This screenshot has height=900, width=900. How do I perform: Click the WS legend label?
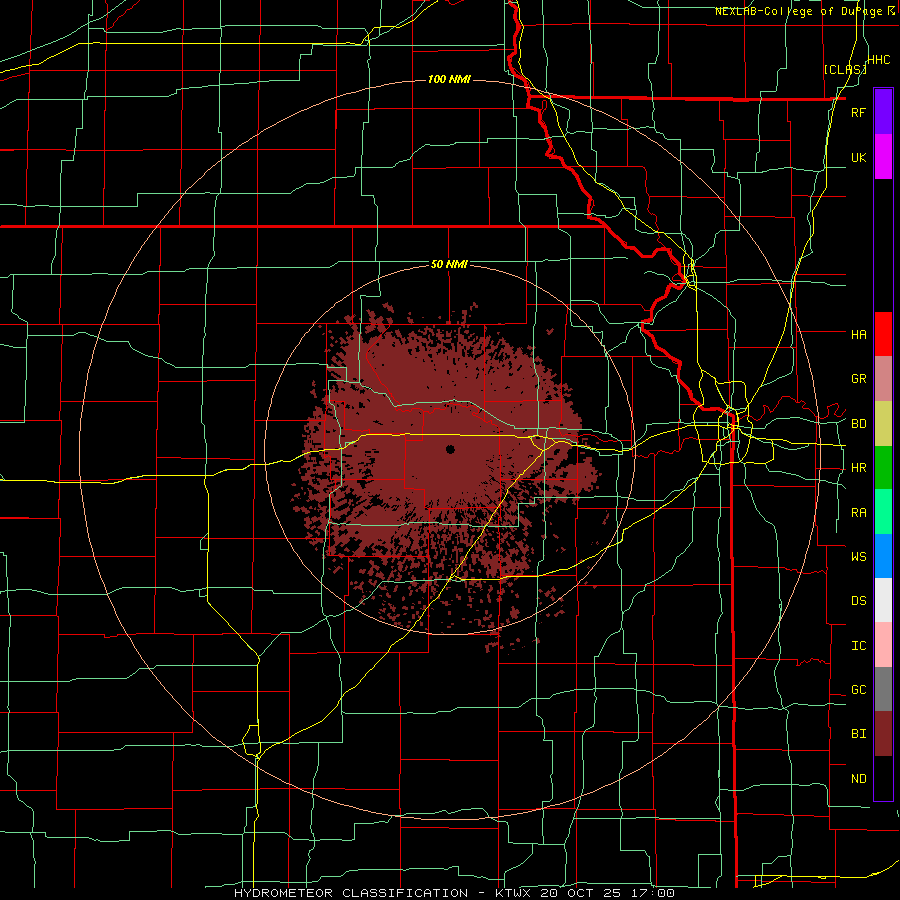[x=858, y=557]
